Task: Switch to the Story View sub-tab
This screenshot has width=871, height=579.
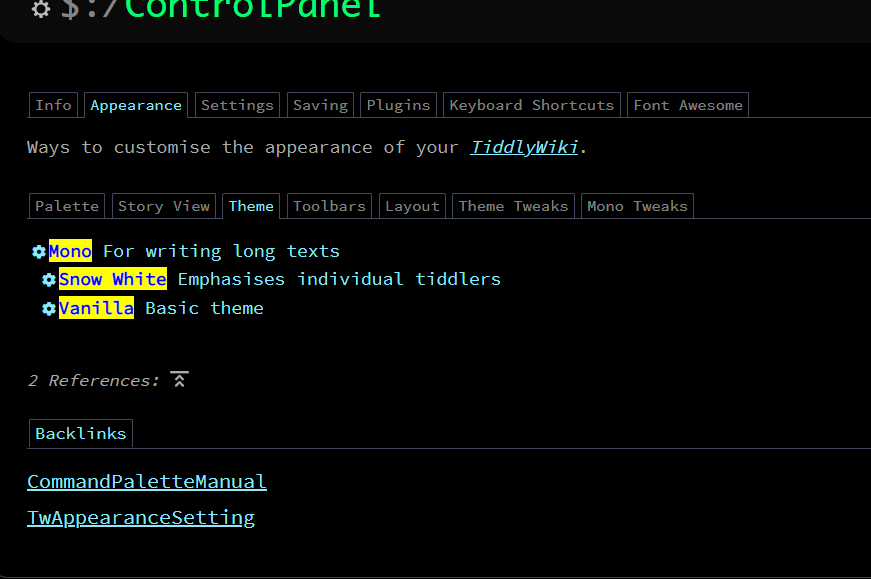Action: pos(164,206)
